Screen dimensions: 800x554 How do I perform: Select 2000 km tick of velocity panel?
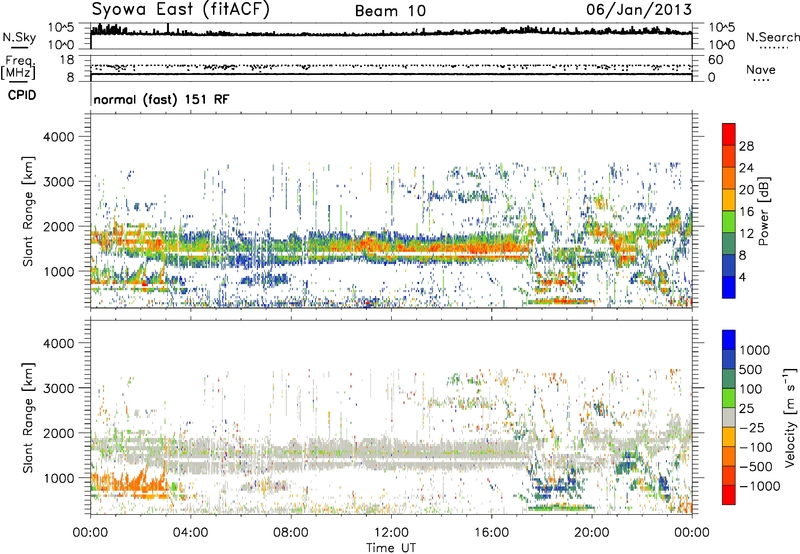[x=59, y=433]
